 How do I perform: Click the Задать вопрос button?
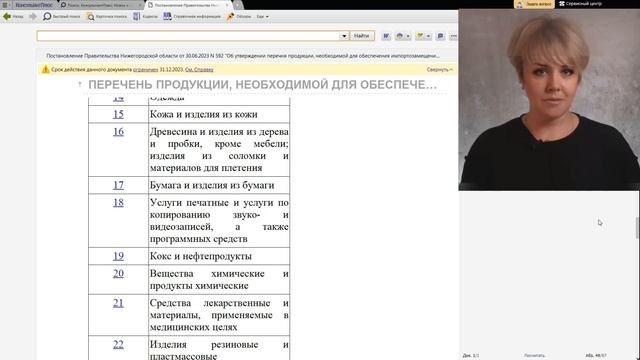click(x=534, y=4)
